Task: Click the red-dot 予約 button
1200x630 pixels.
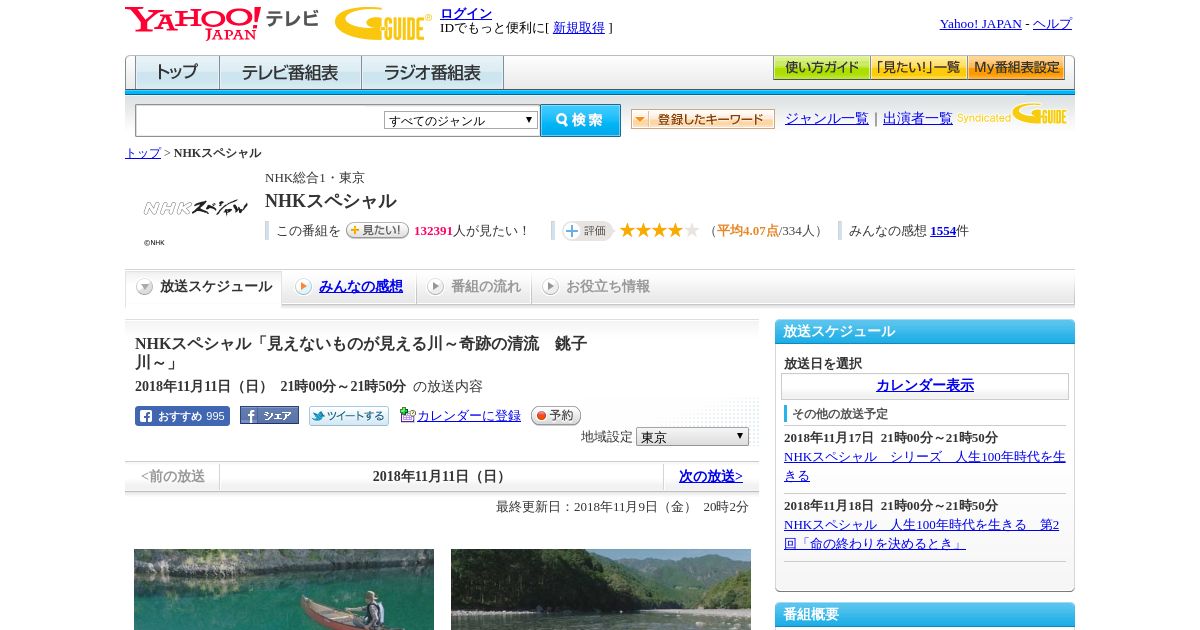Action: tap(555, 415)
